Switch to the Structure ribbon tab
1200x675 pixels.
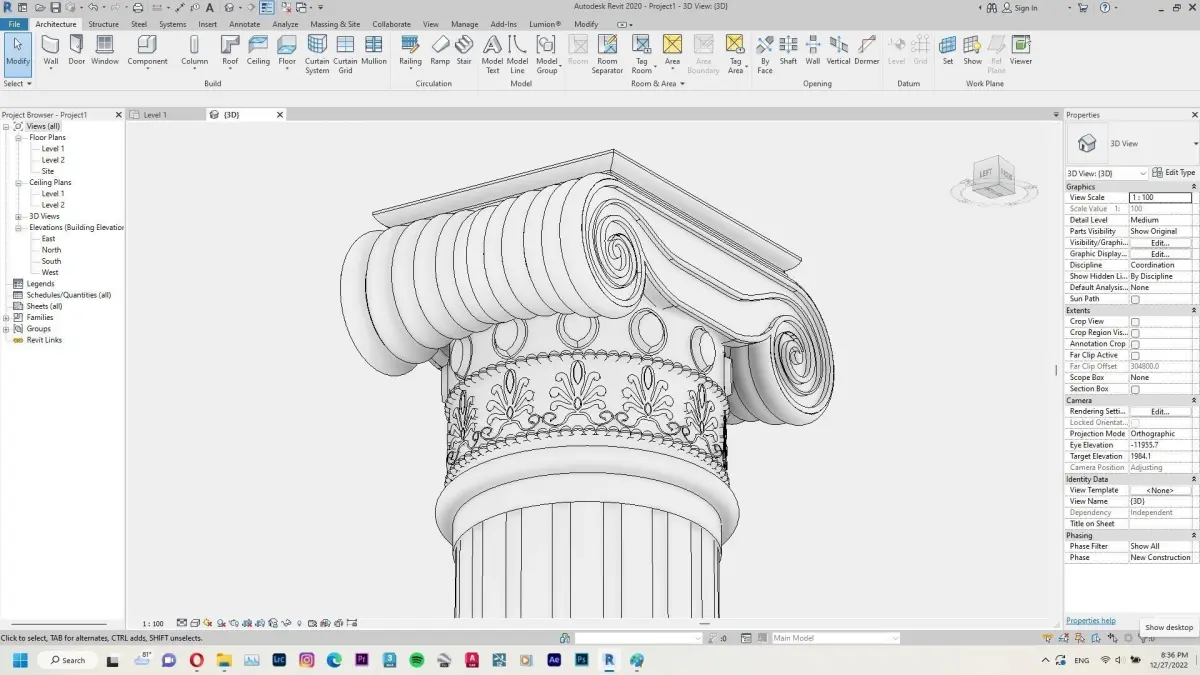(103, 24)
